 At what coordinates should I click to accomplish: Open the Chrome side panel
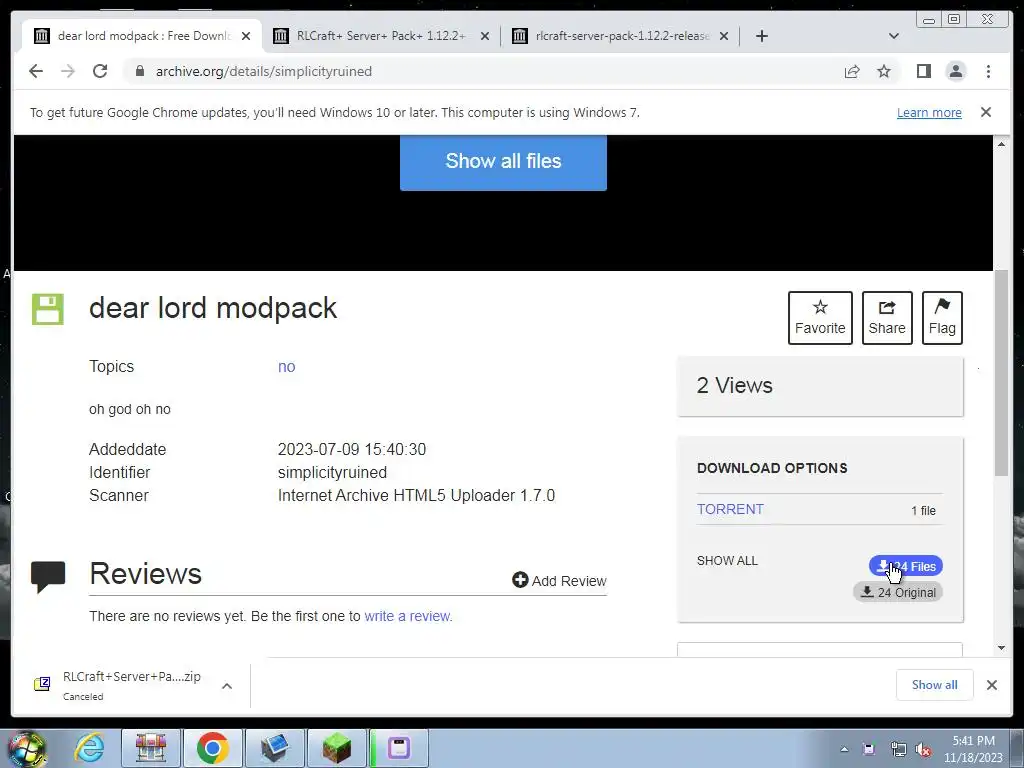[923, 71]
